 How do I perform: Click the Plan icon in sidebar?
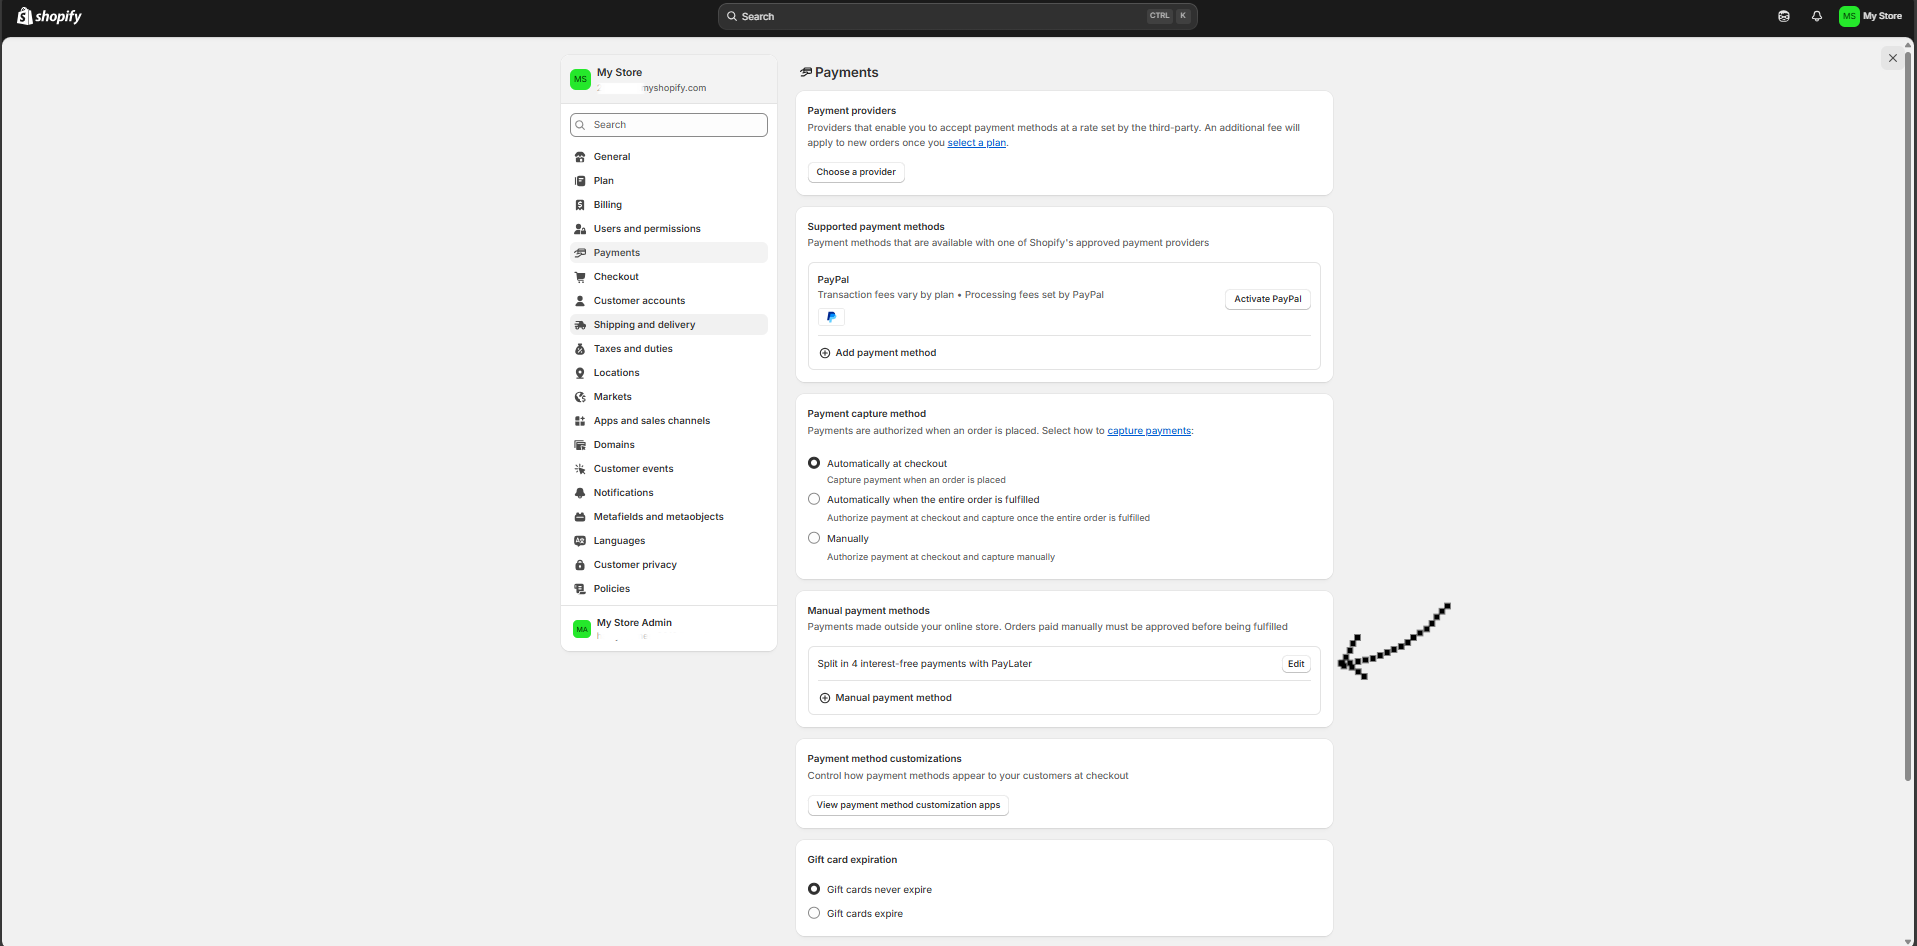click(x=580, y=181)
